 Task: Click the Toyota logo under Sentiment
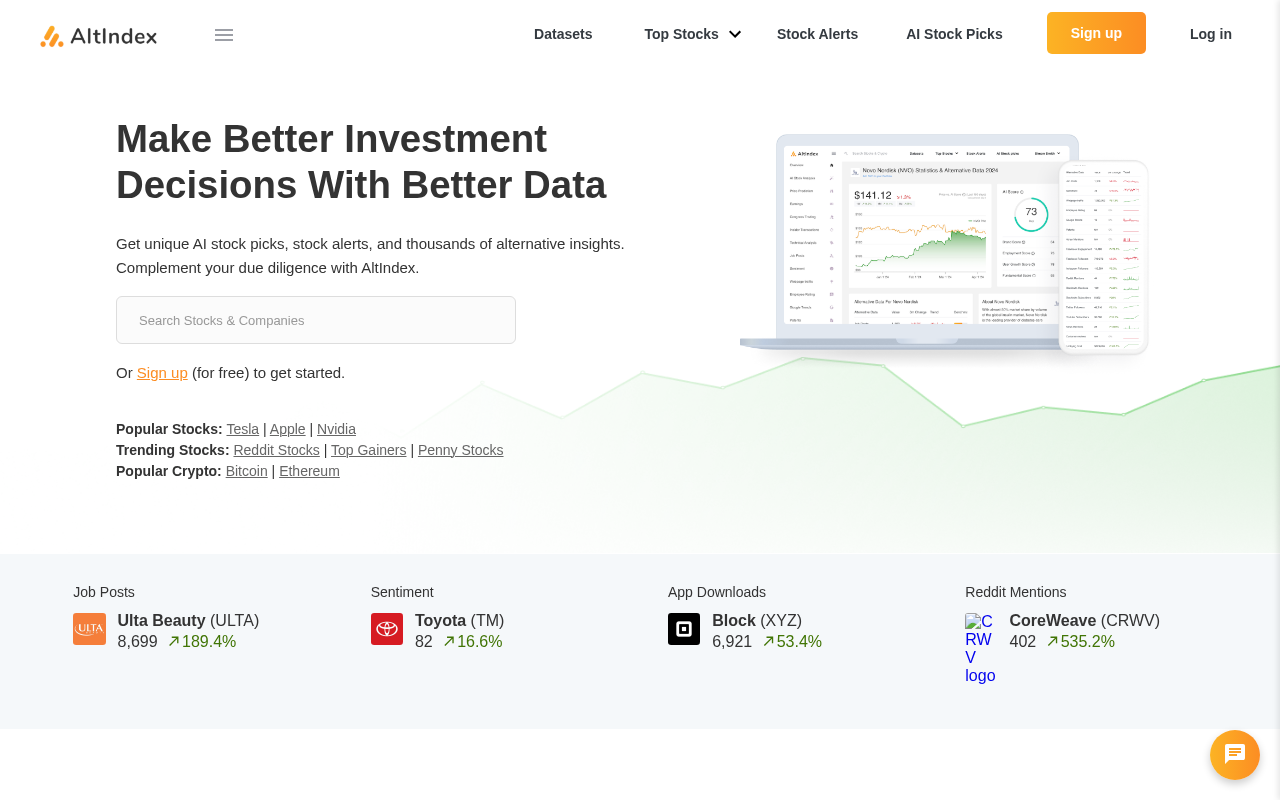tap(386, 628)
